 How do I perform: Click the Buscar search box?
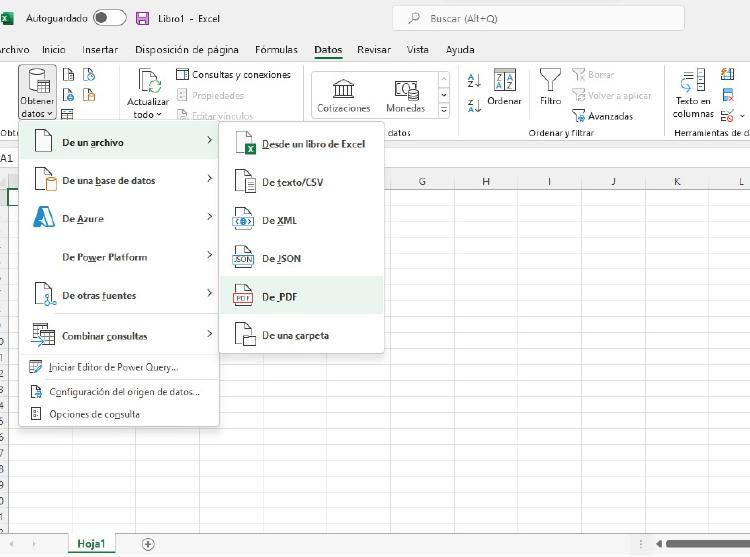coord(539,18)
